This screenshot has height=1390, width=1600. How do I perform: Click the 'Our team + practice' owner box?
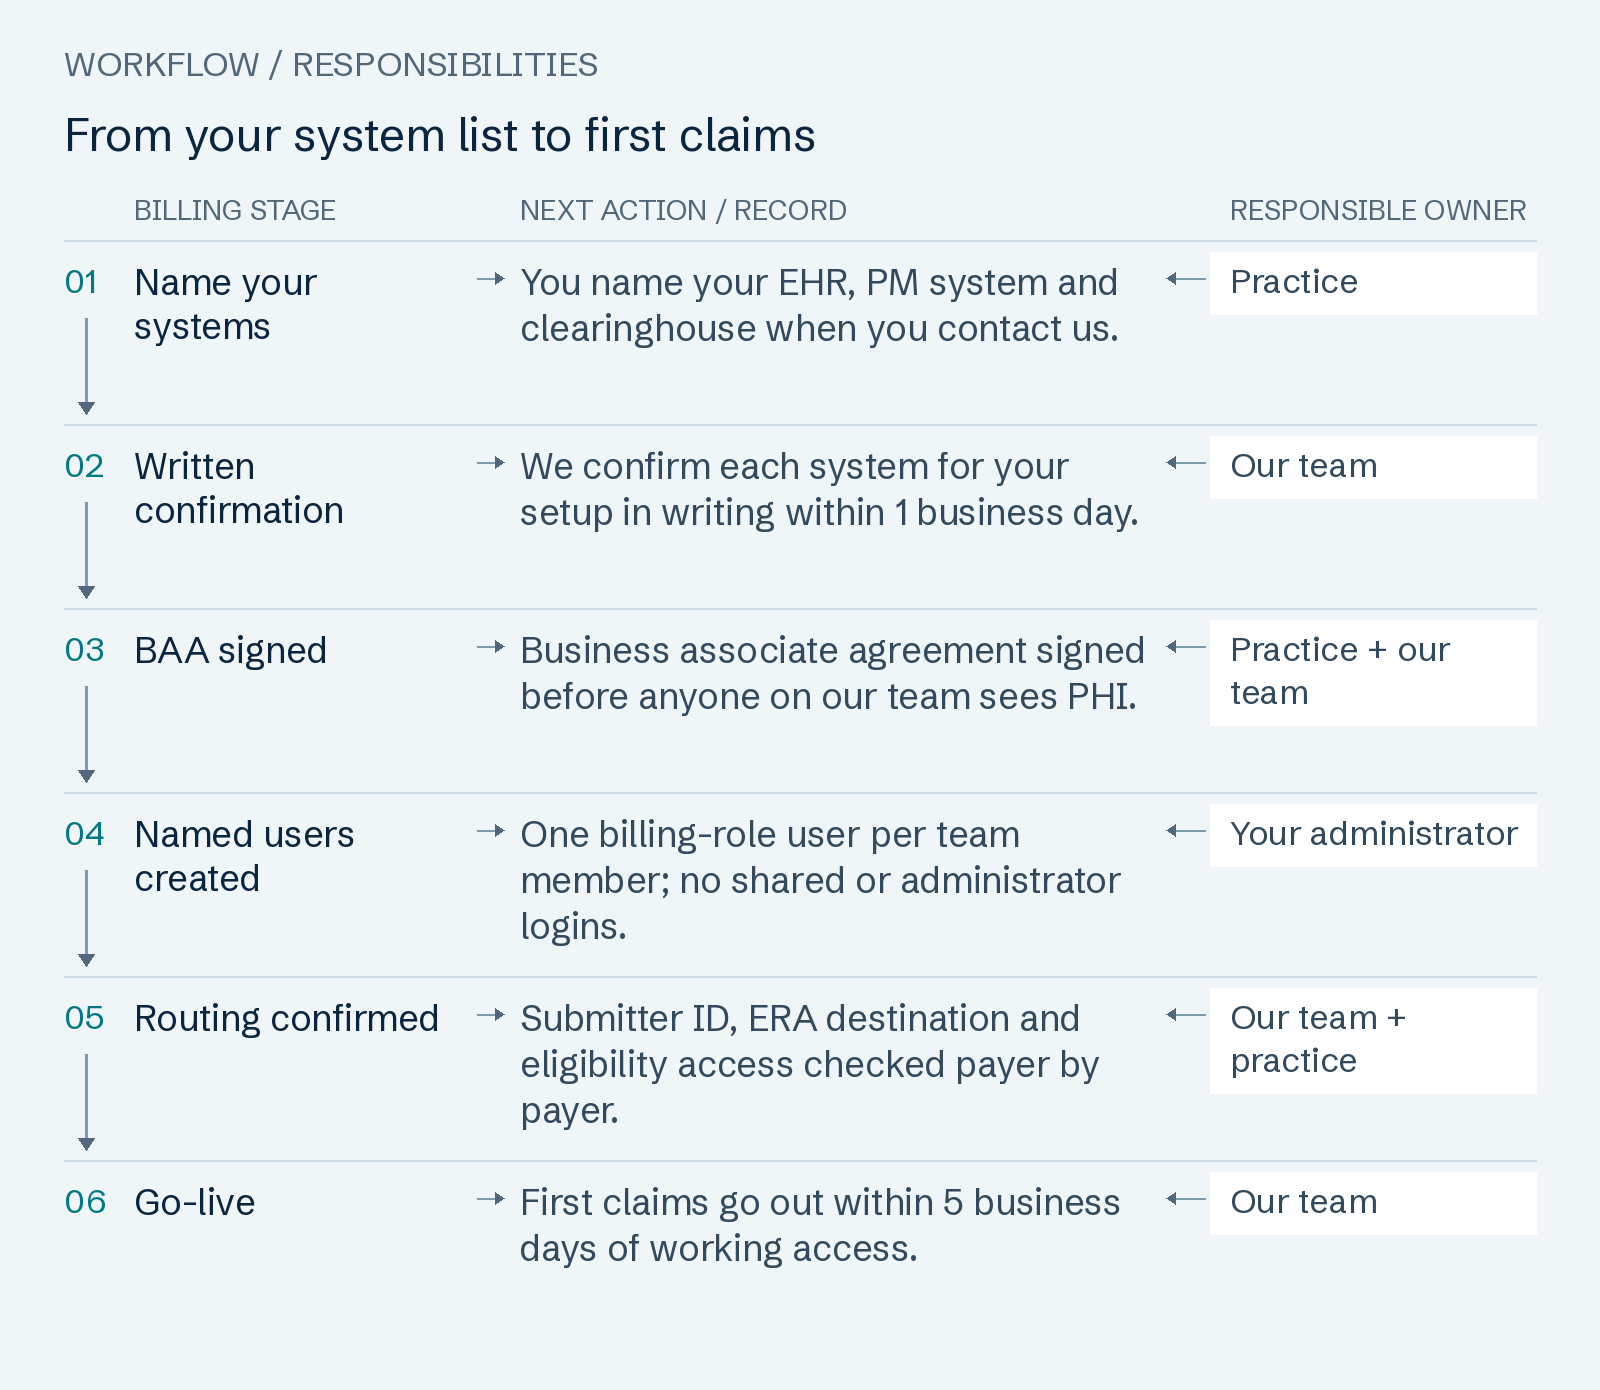[x=1373, y=1041]
